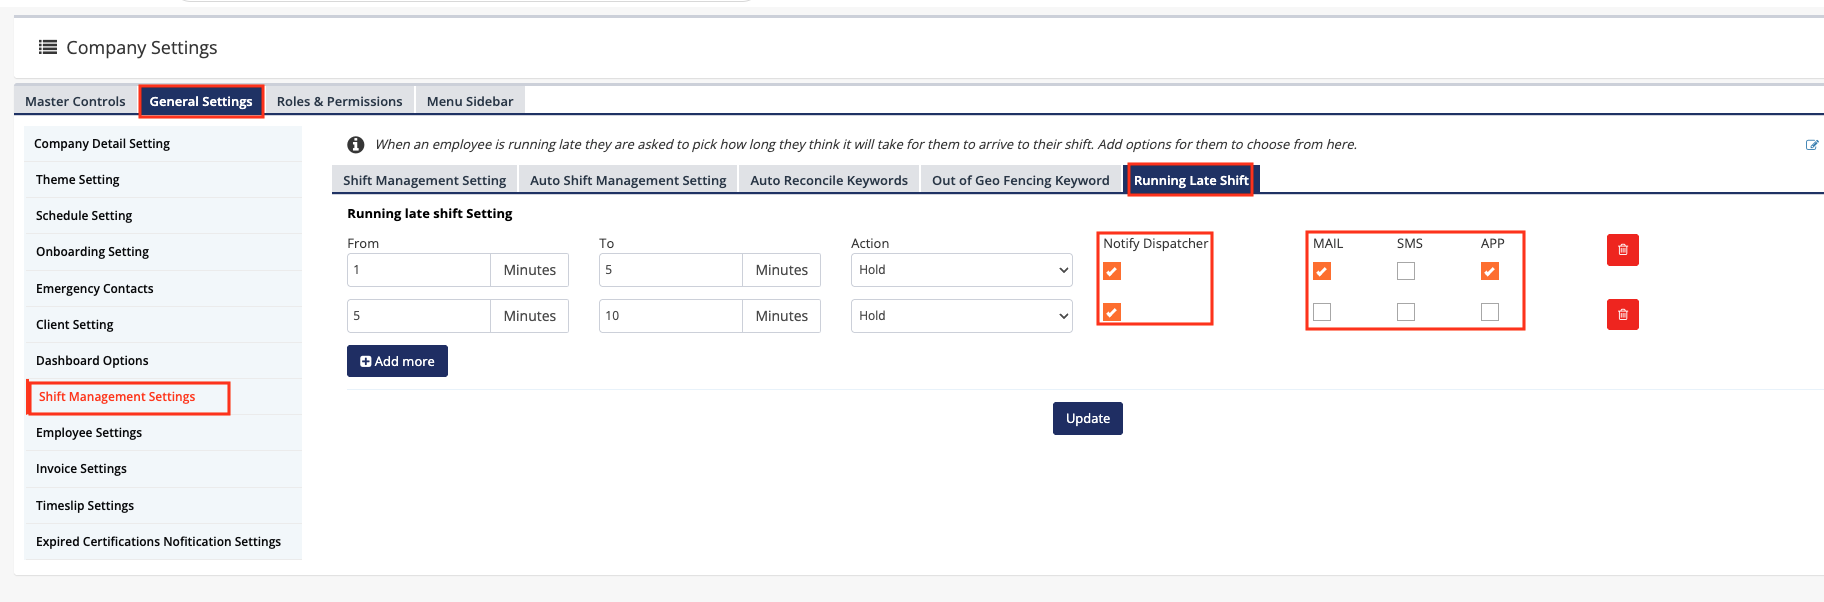This screenshot has height=602, width=1824.
Task: Click the first row From minutes field
Action: pyautogui.click(x=418, y=270)
